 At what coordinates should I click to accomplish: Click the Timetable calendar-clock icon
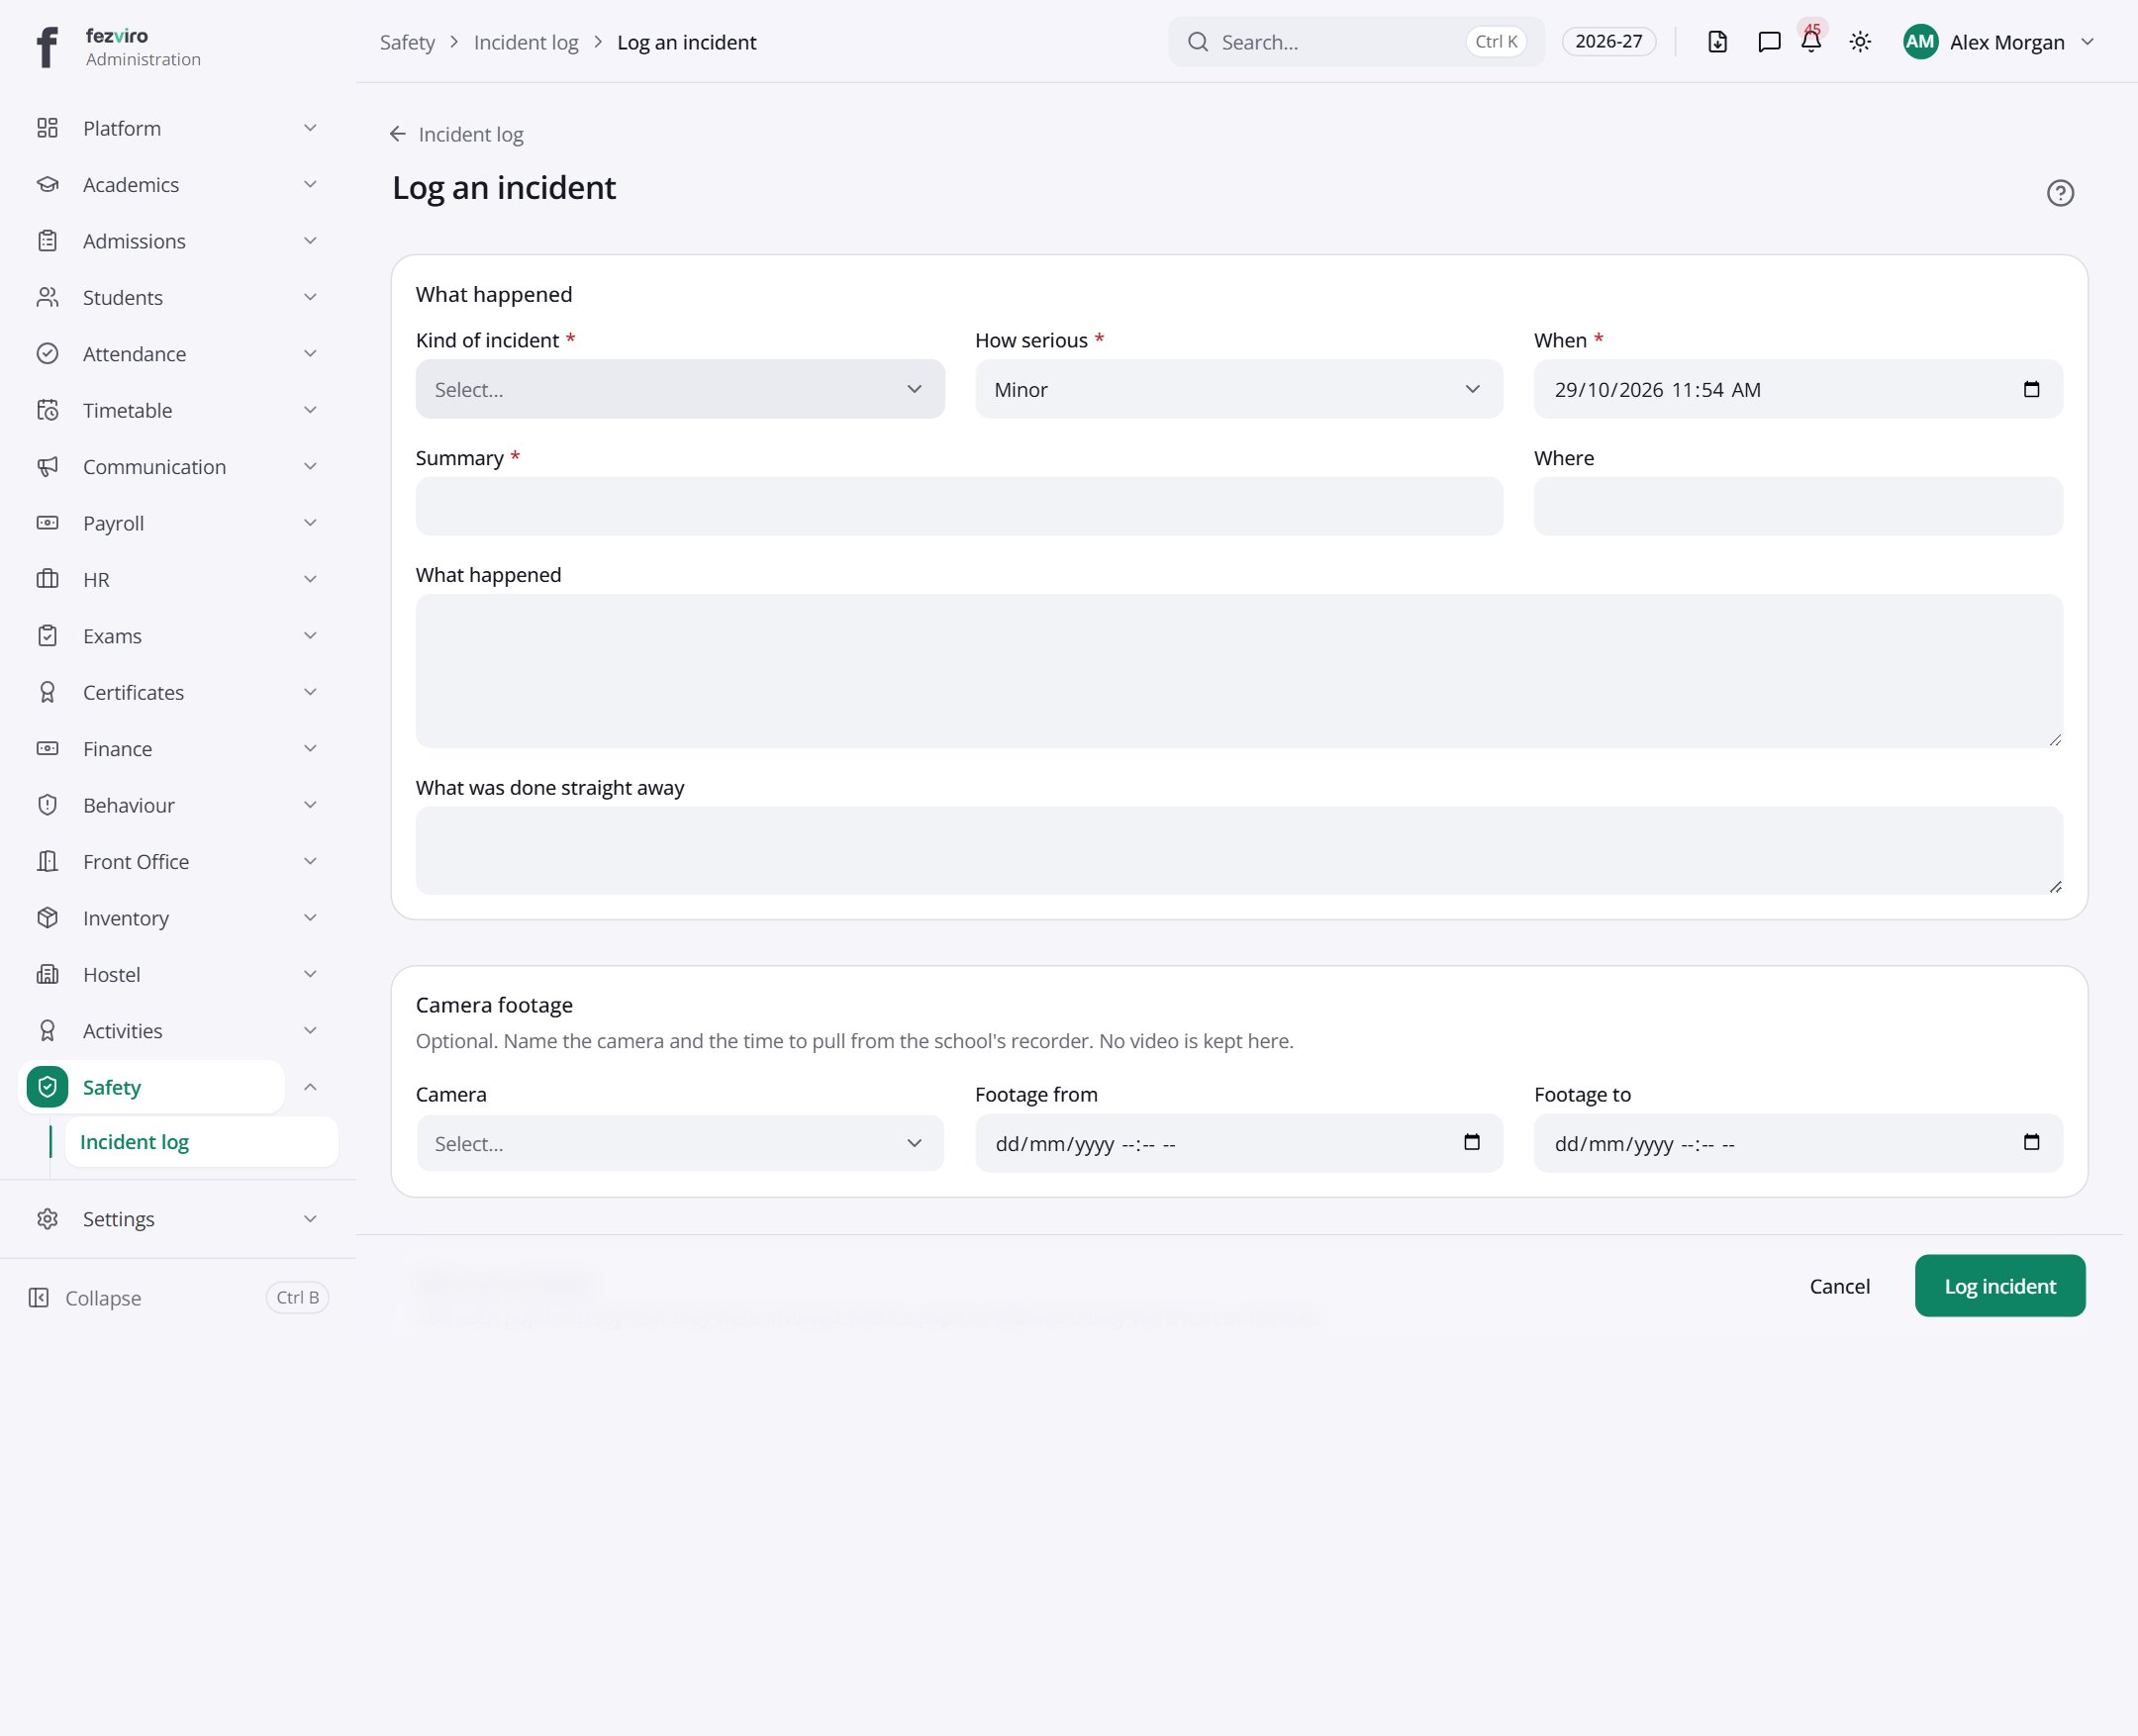[x=47, y=410]
